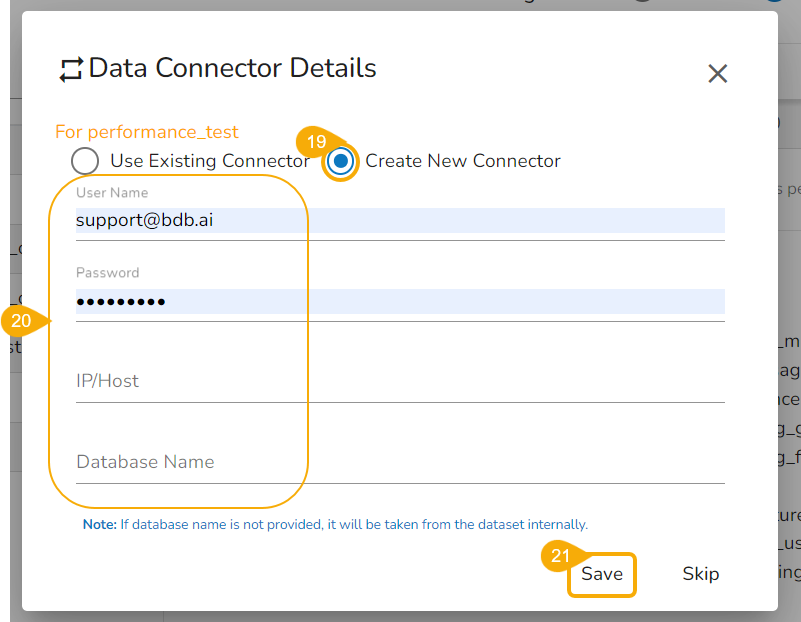Viewport: 801px width, 622px height.
Task: Click the small User Name label
Action: coord(112,192)
